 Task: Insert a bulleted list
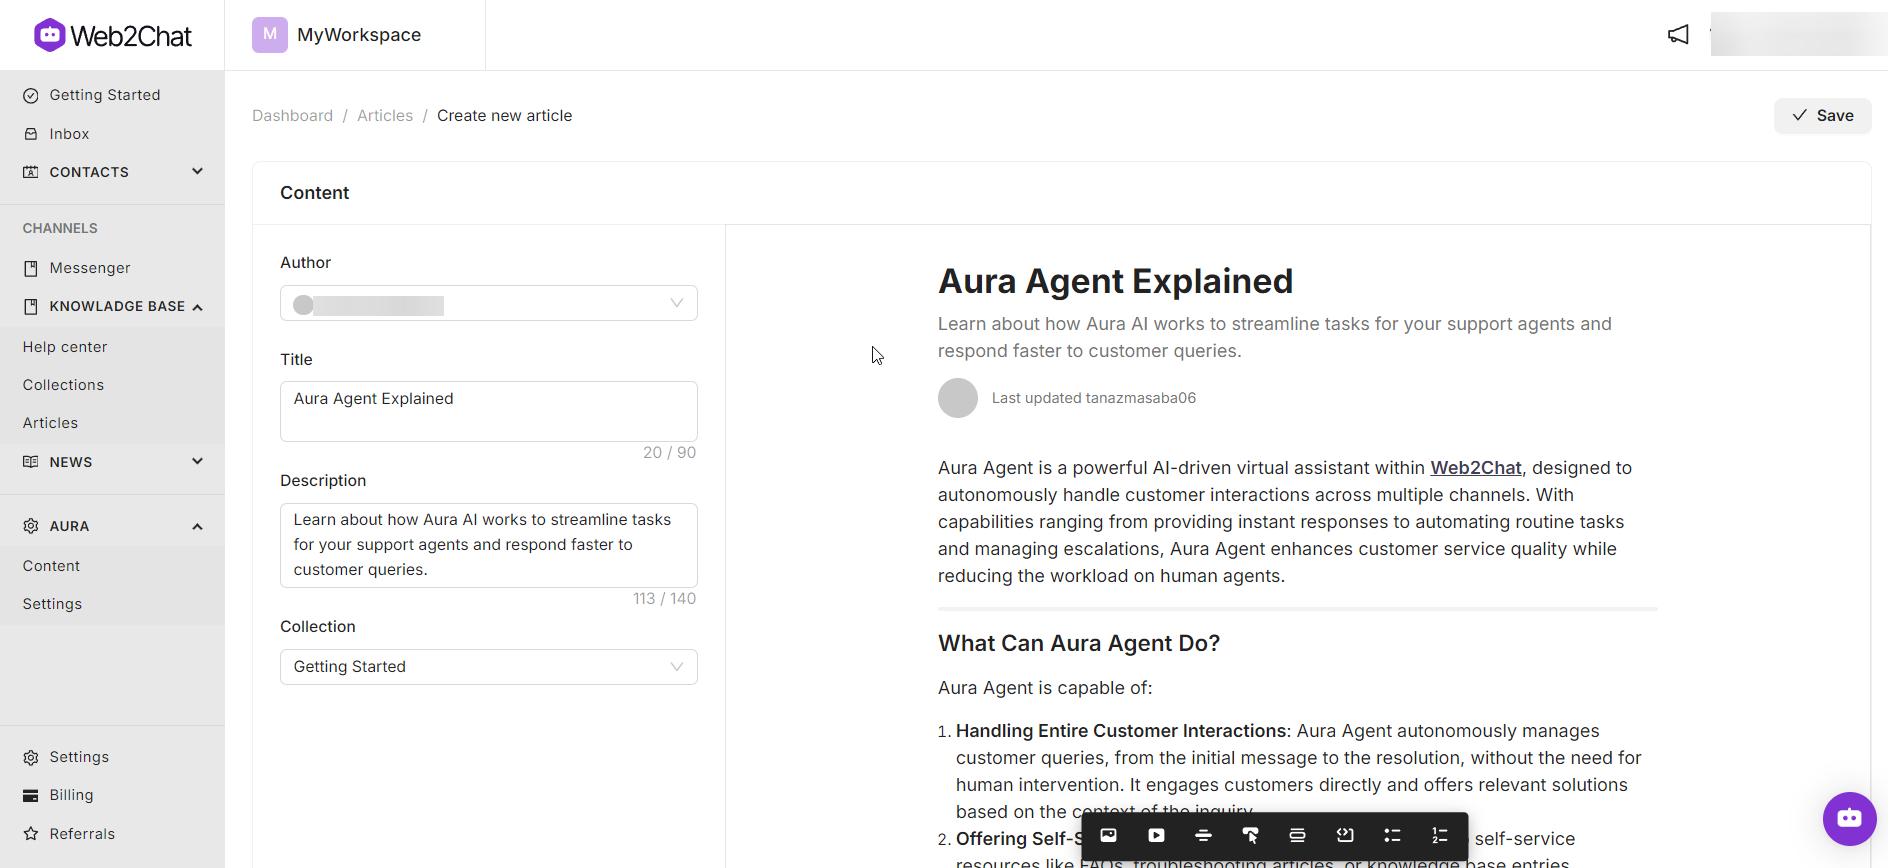1392,835
